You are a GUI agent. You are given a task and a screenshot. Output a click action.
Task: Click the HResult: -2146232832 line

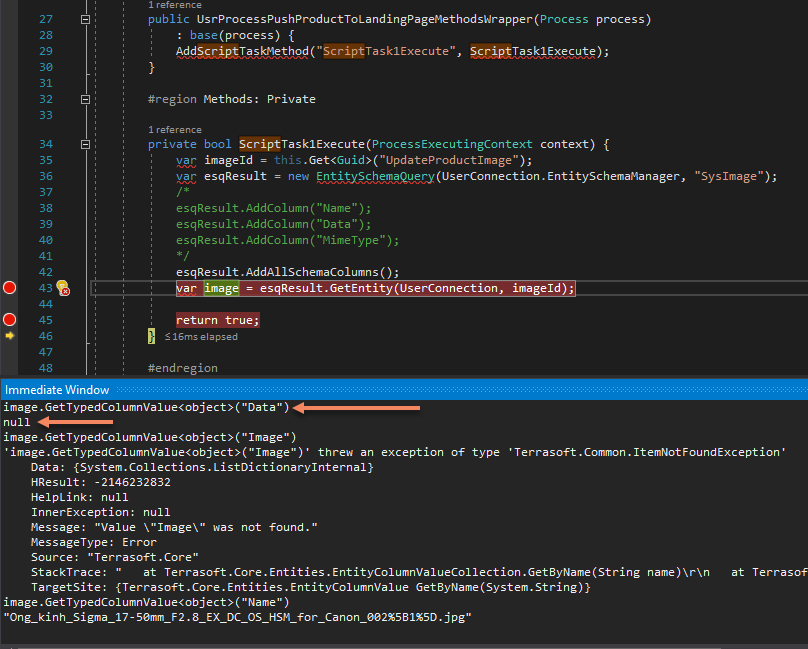(100, 482)
